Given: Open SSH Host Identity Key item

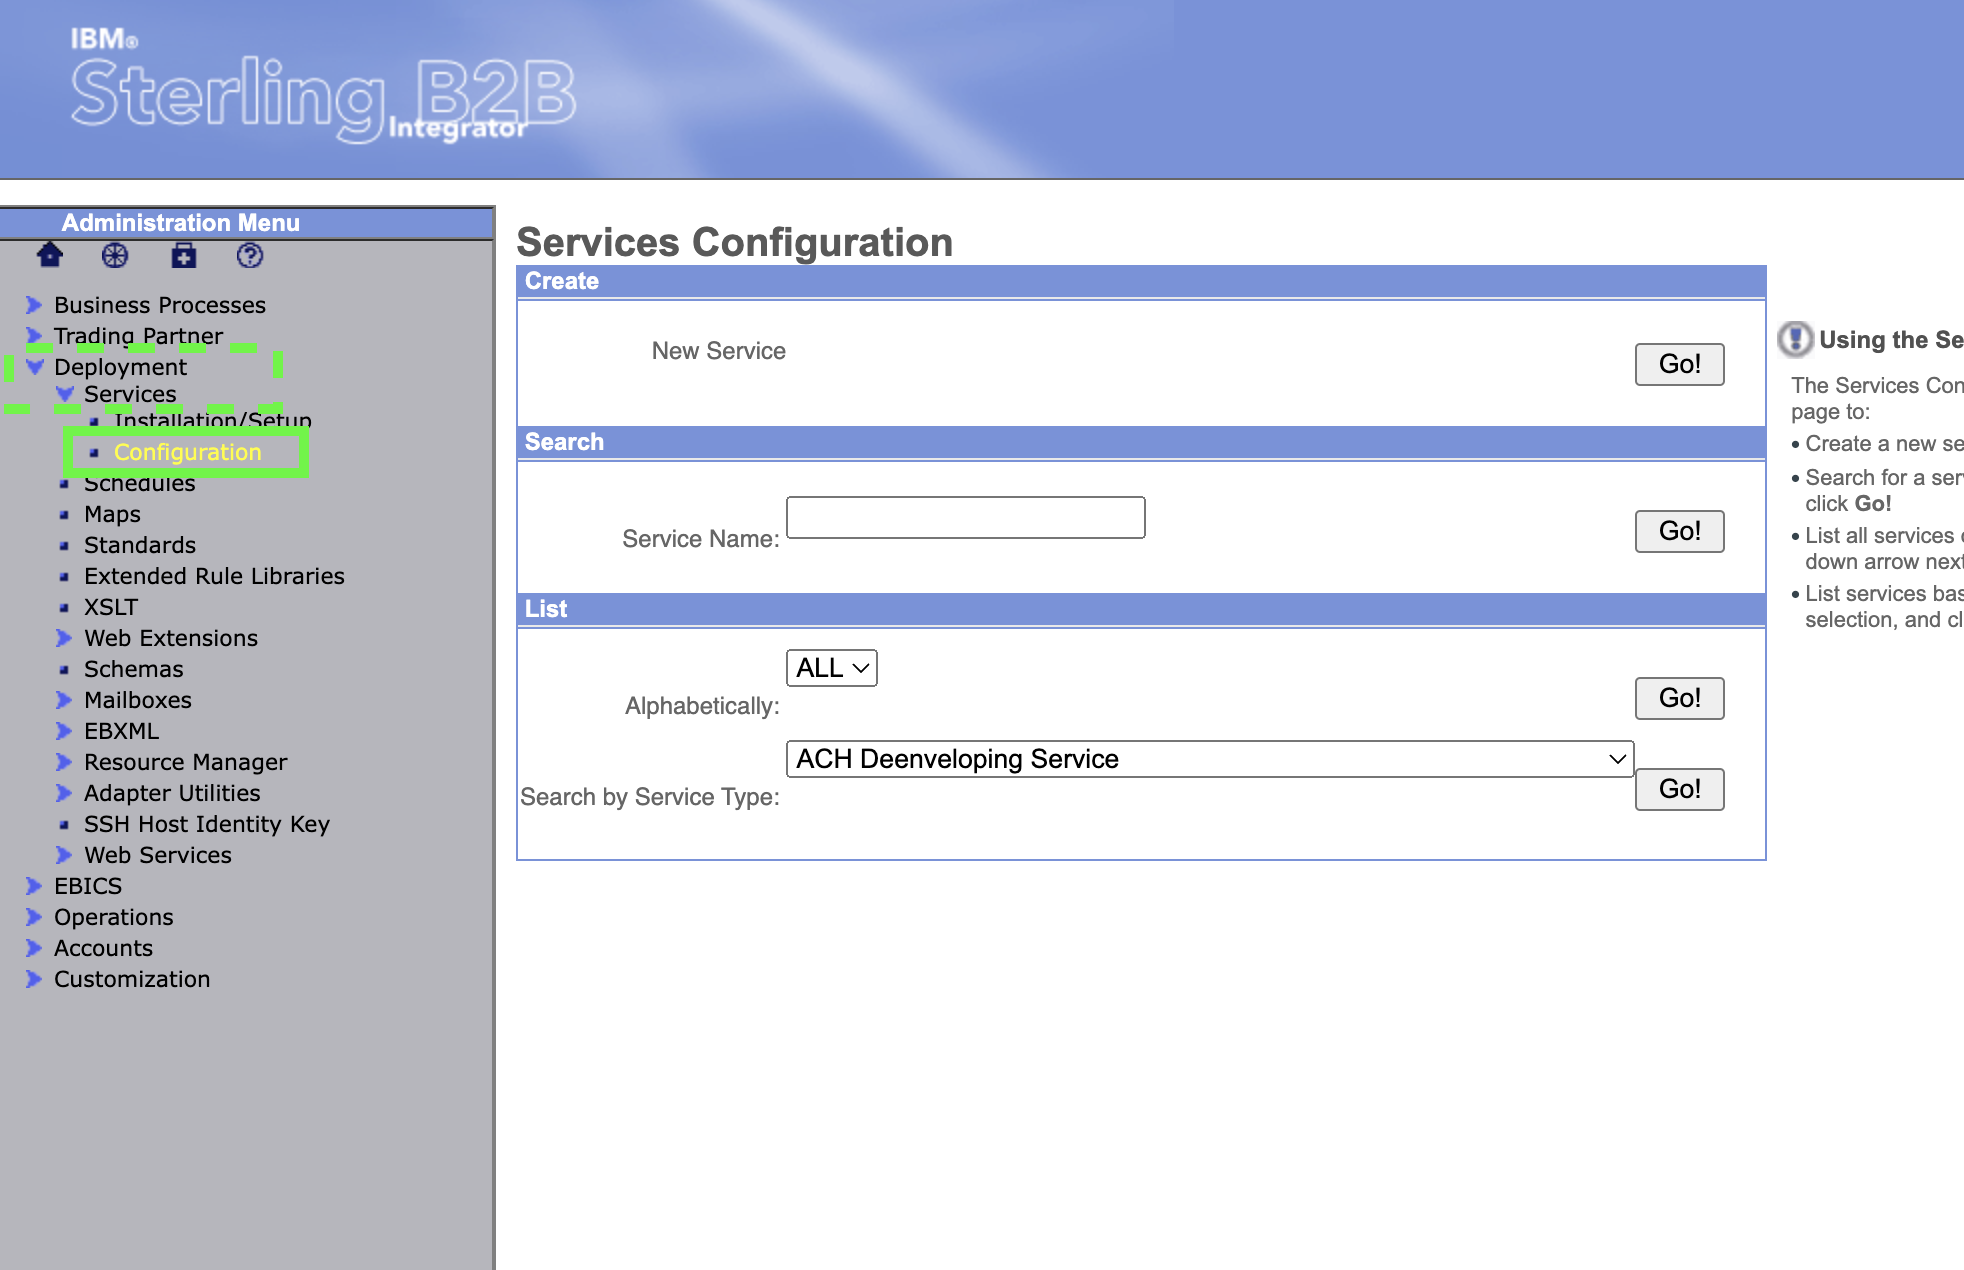Looking at the screenshot, I should (206, 824).
